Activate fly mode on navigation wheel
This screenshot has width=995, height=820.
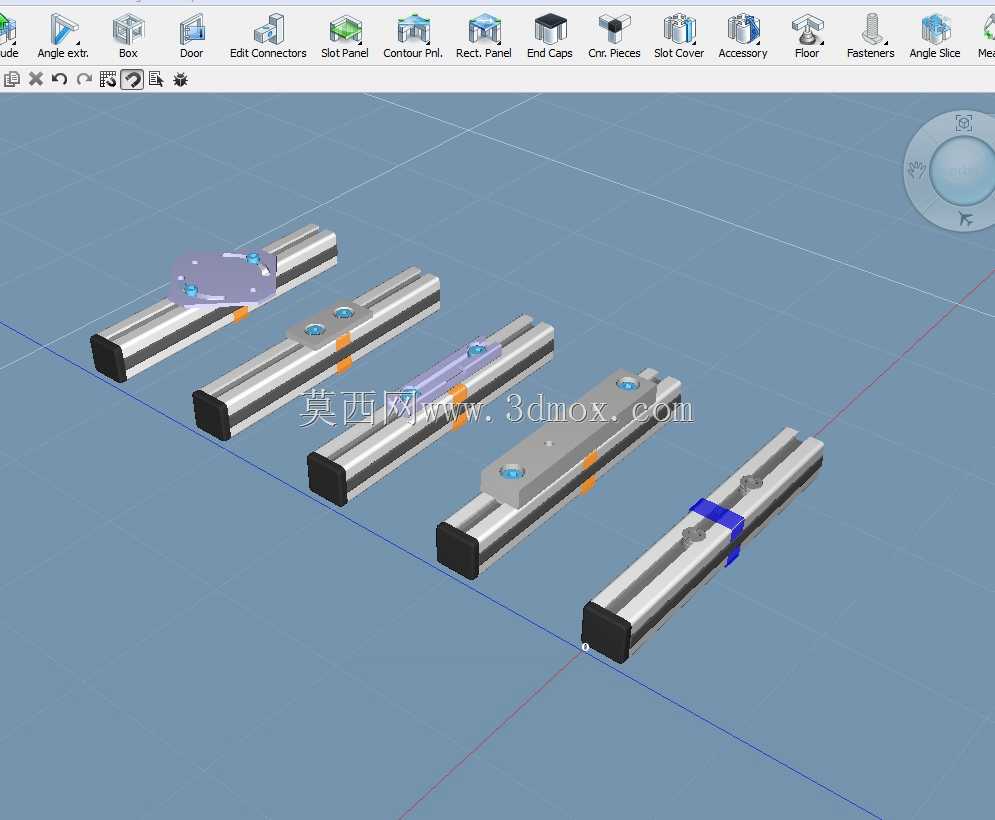tap(965, 219)
